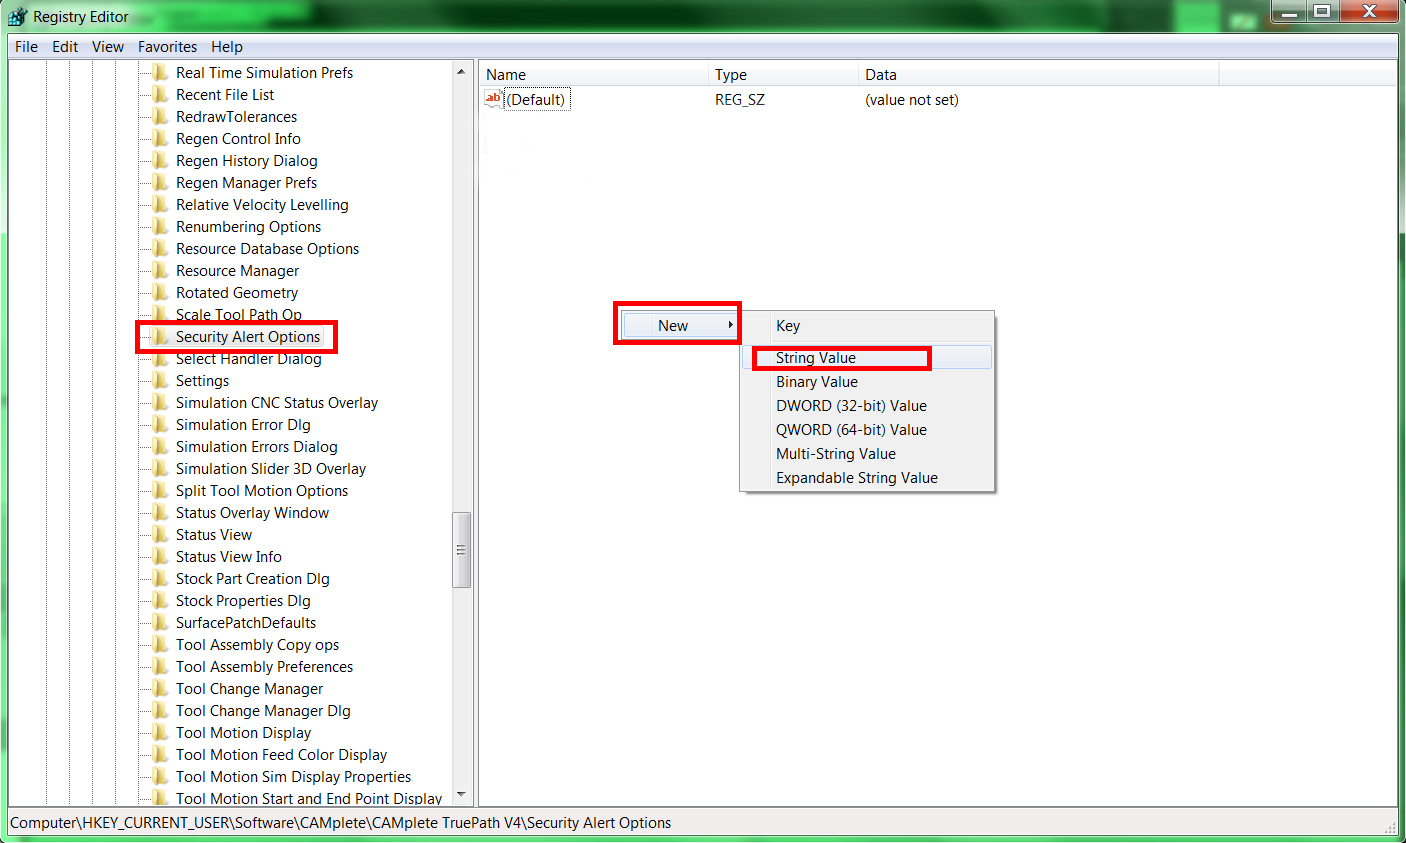Select the folder icon for Real Time Simulation Prefs
Image resolution: width=1406 pixels, height=843 pixels.
tap(160, 72)
